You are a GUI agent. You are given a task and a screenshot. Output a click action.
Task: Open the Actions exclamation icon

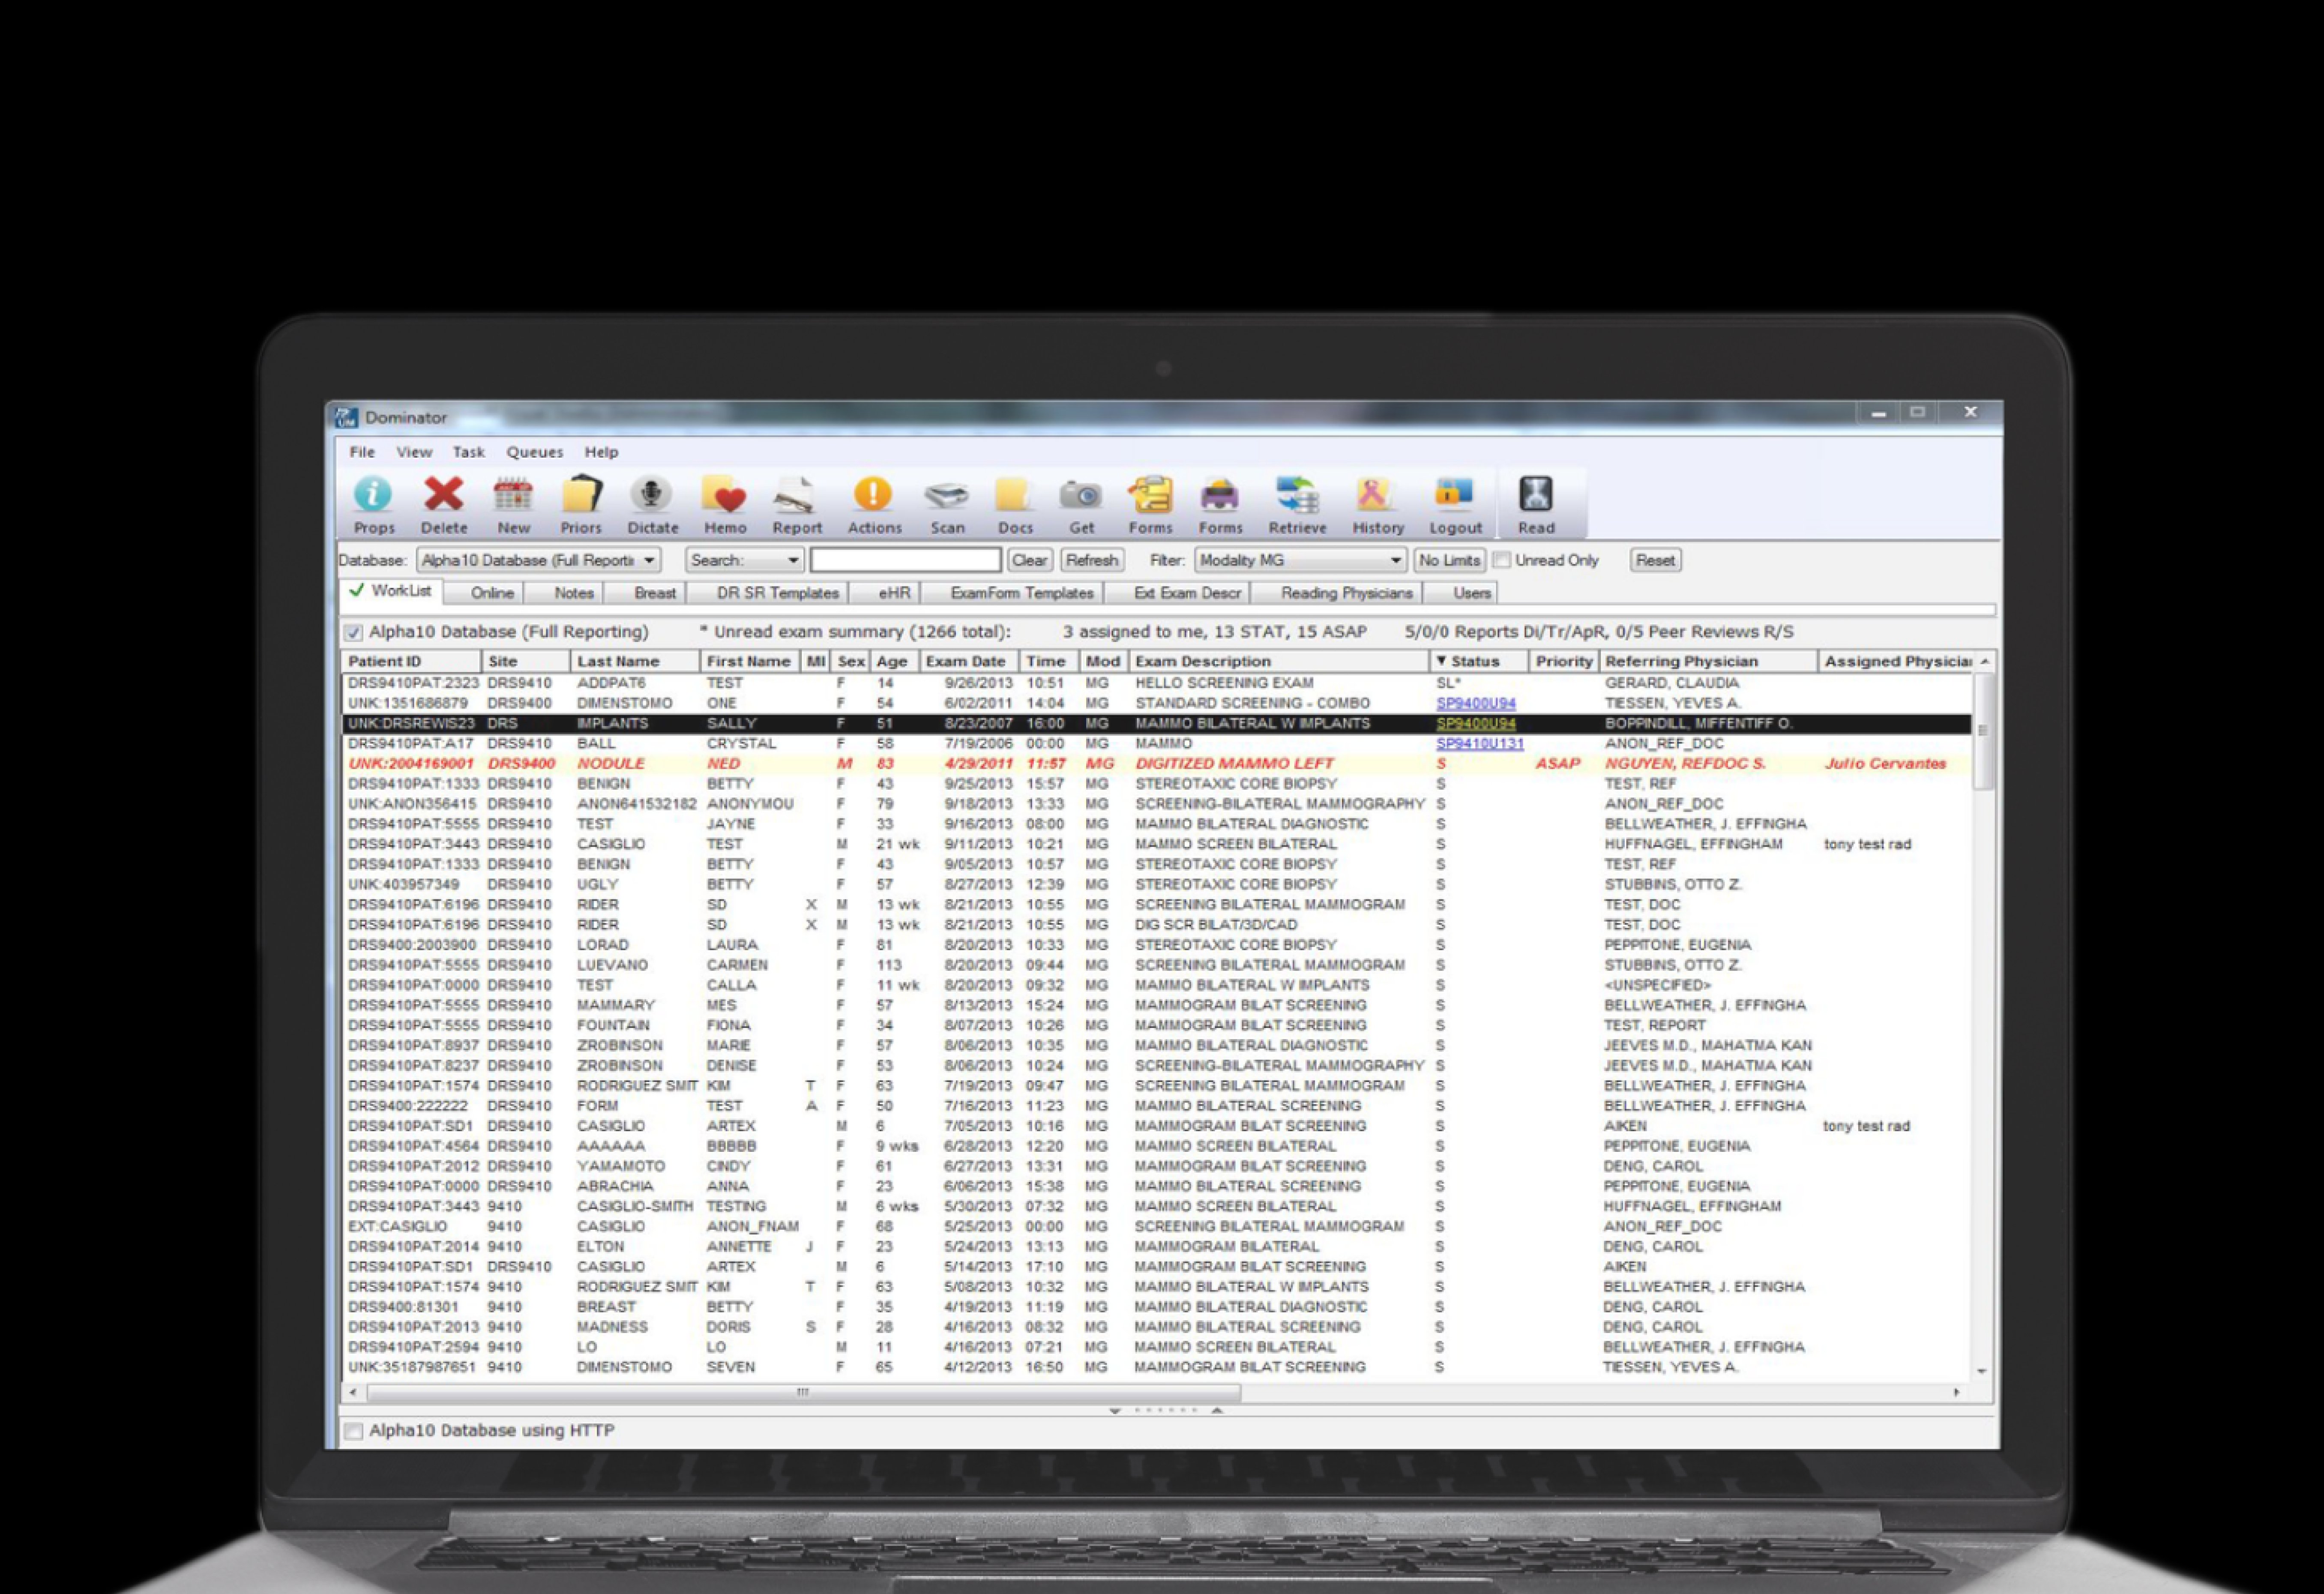click(x=874, y=504)
